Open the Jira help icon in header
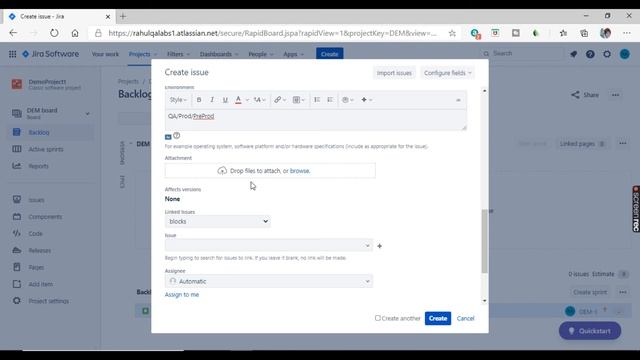Viewport: 640px width, 360px height. pos(590,54)
